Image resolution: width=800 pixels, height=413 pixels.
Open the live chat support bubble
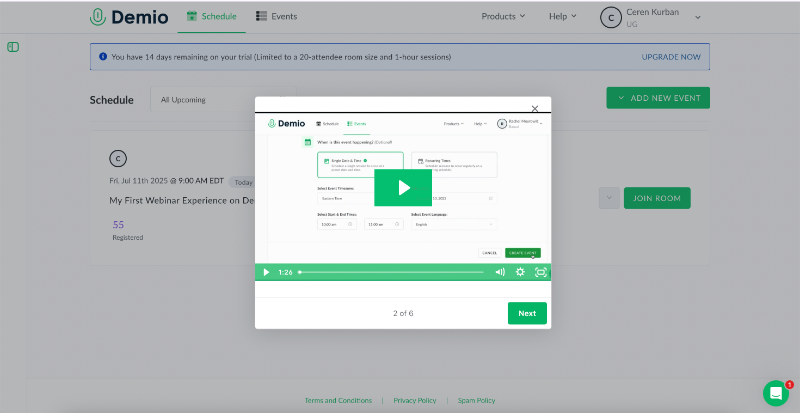776,393
